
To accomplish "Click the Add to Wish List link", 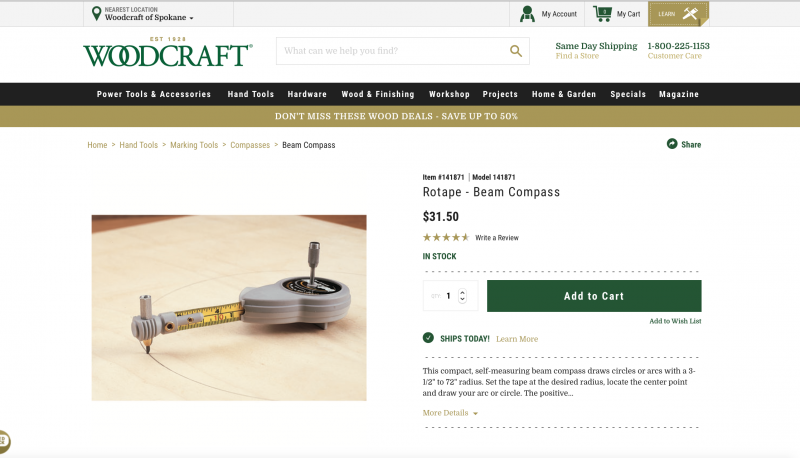I will pos(675,321).
